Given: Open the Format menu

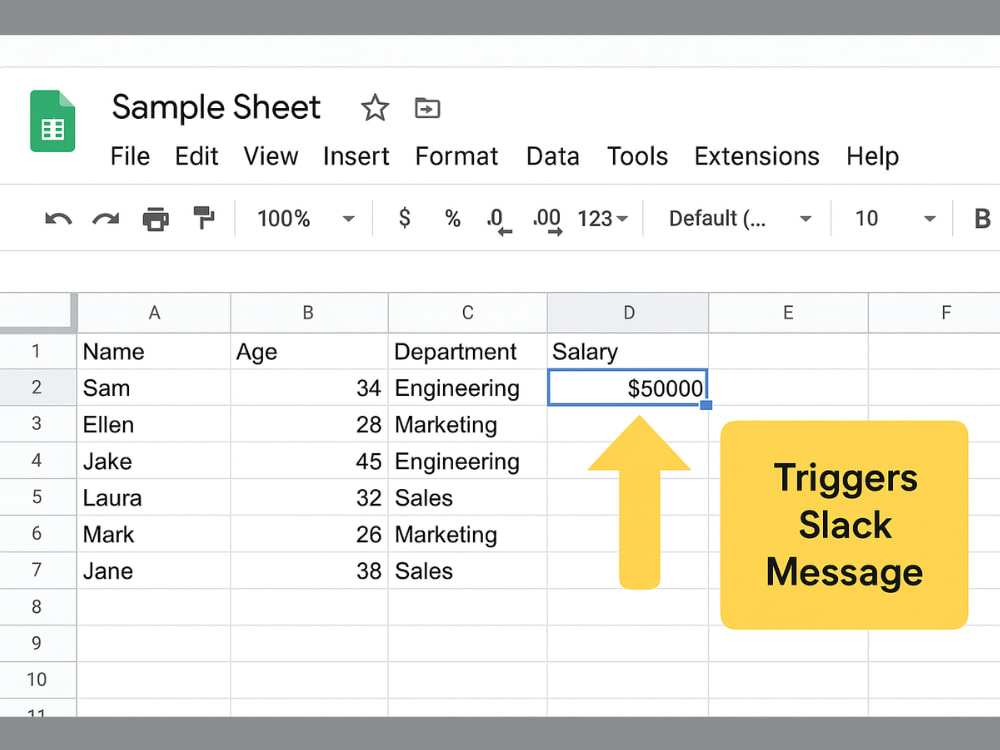Looking at the screenshot, I should coord(457,156).
